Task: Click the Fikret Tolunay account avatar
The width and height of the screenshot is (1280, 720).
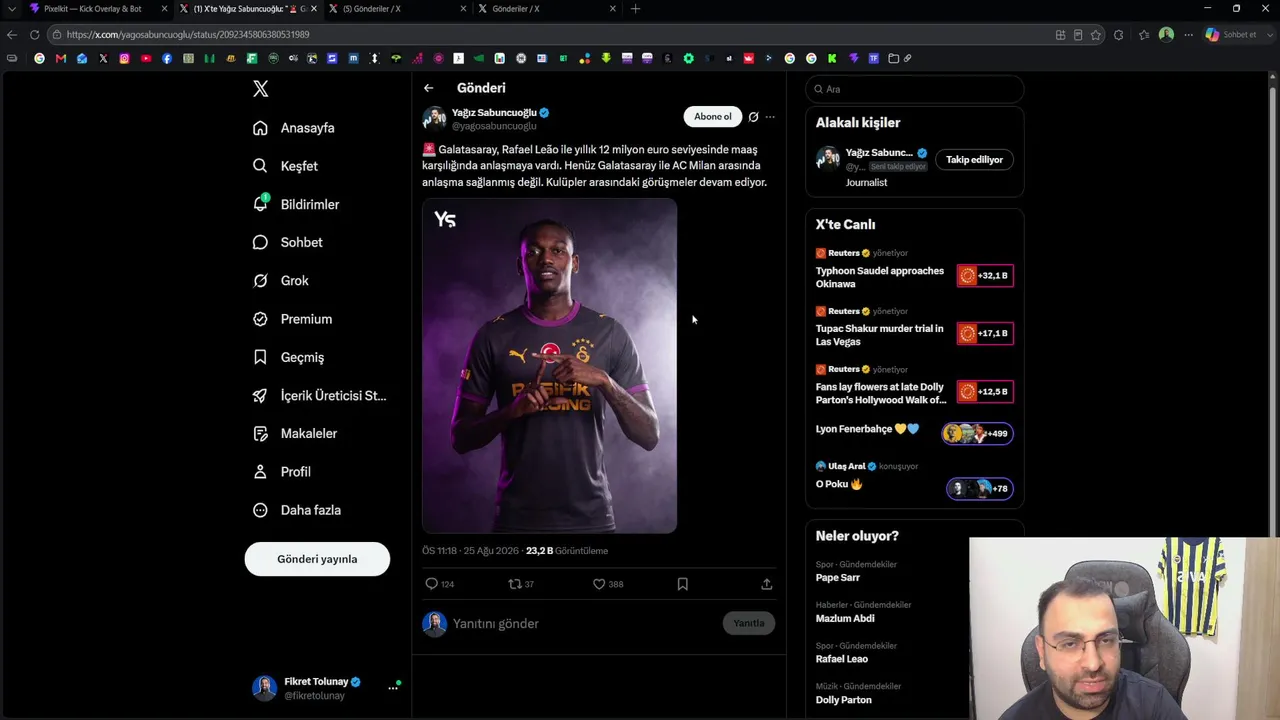Action: [264, 688]
